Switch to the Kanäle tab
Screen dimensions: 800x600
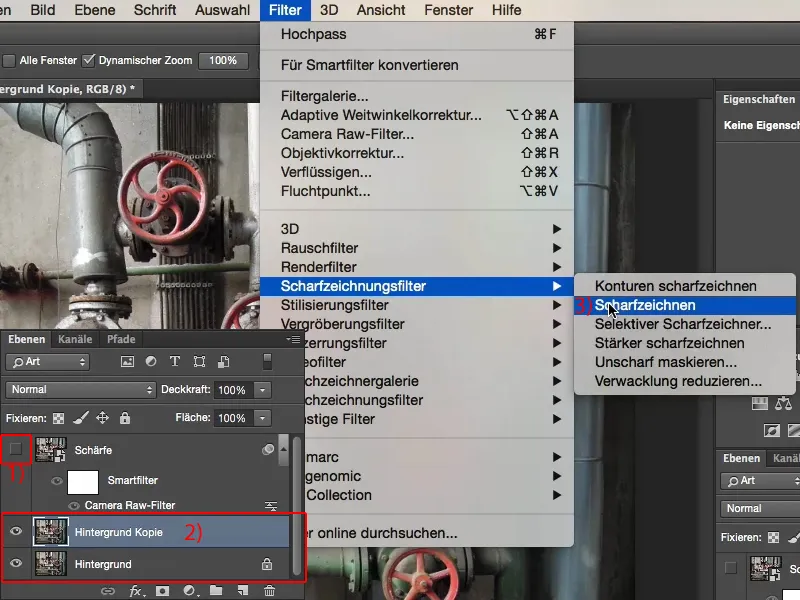75,339
